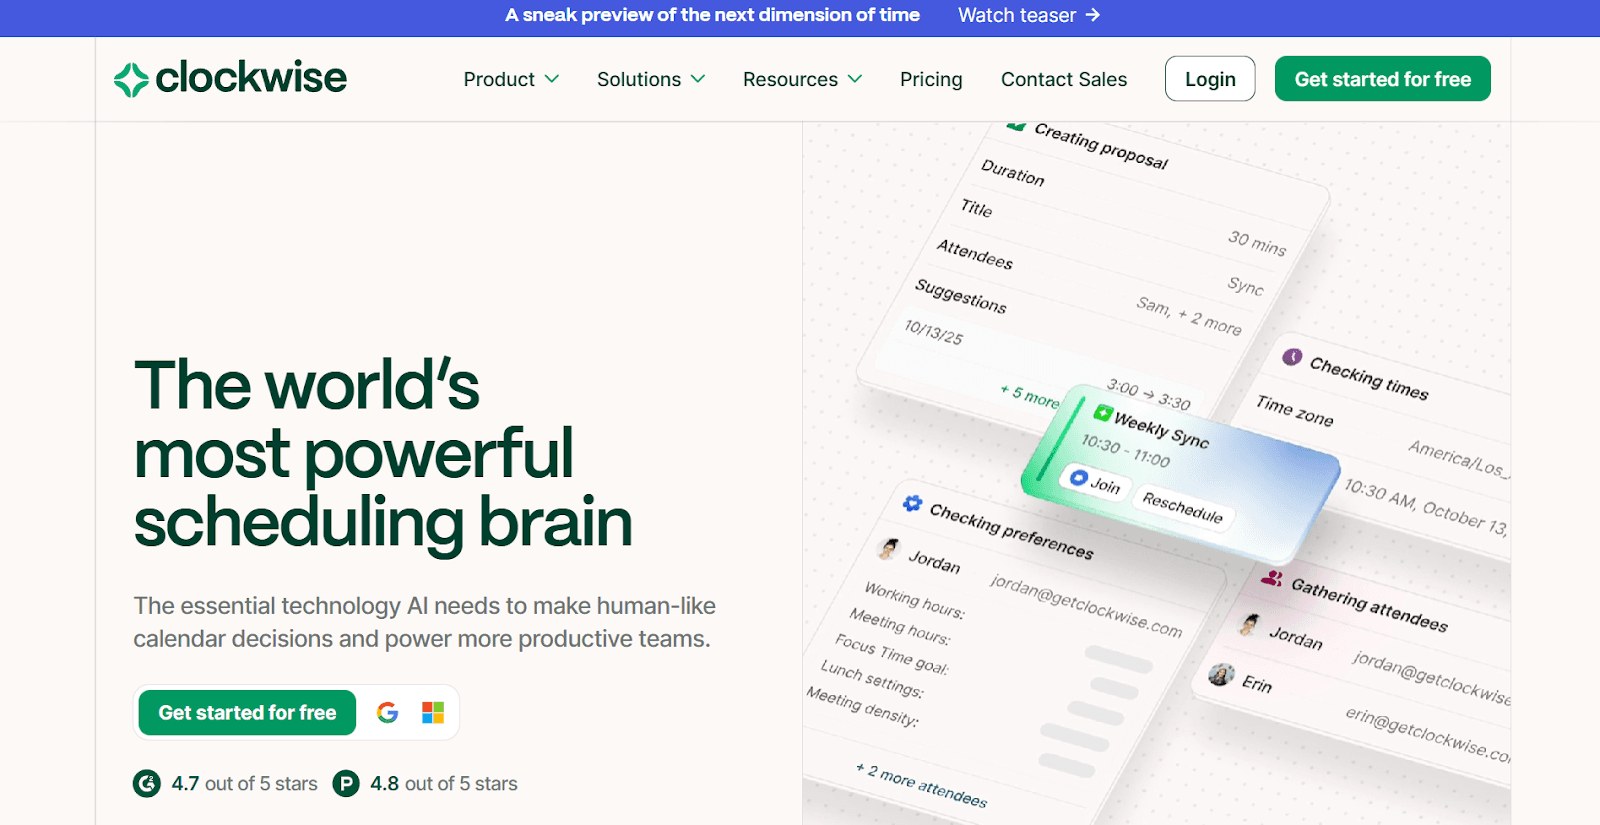This screenshot has height=825, width=1600.
Task: Click Erin's avatar under Gathering attendees
Action: click(1221, 674)
